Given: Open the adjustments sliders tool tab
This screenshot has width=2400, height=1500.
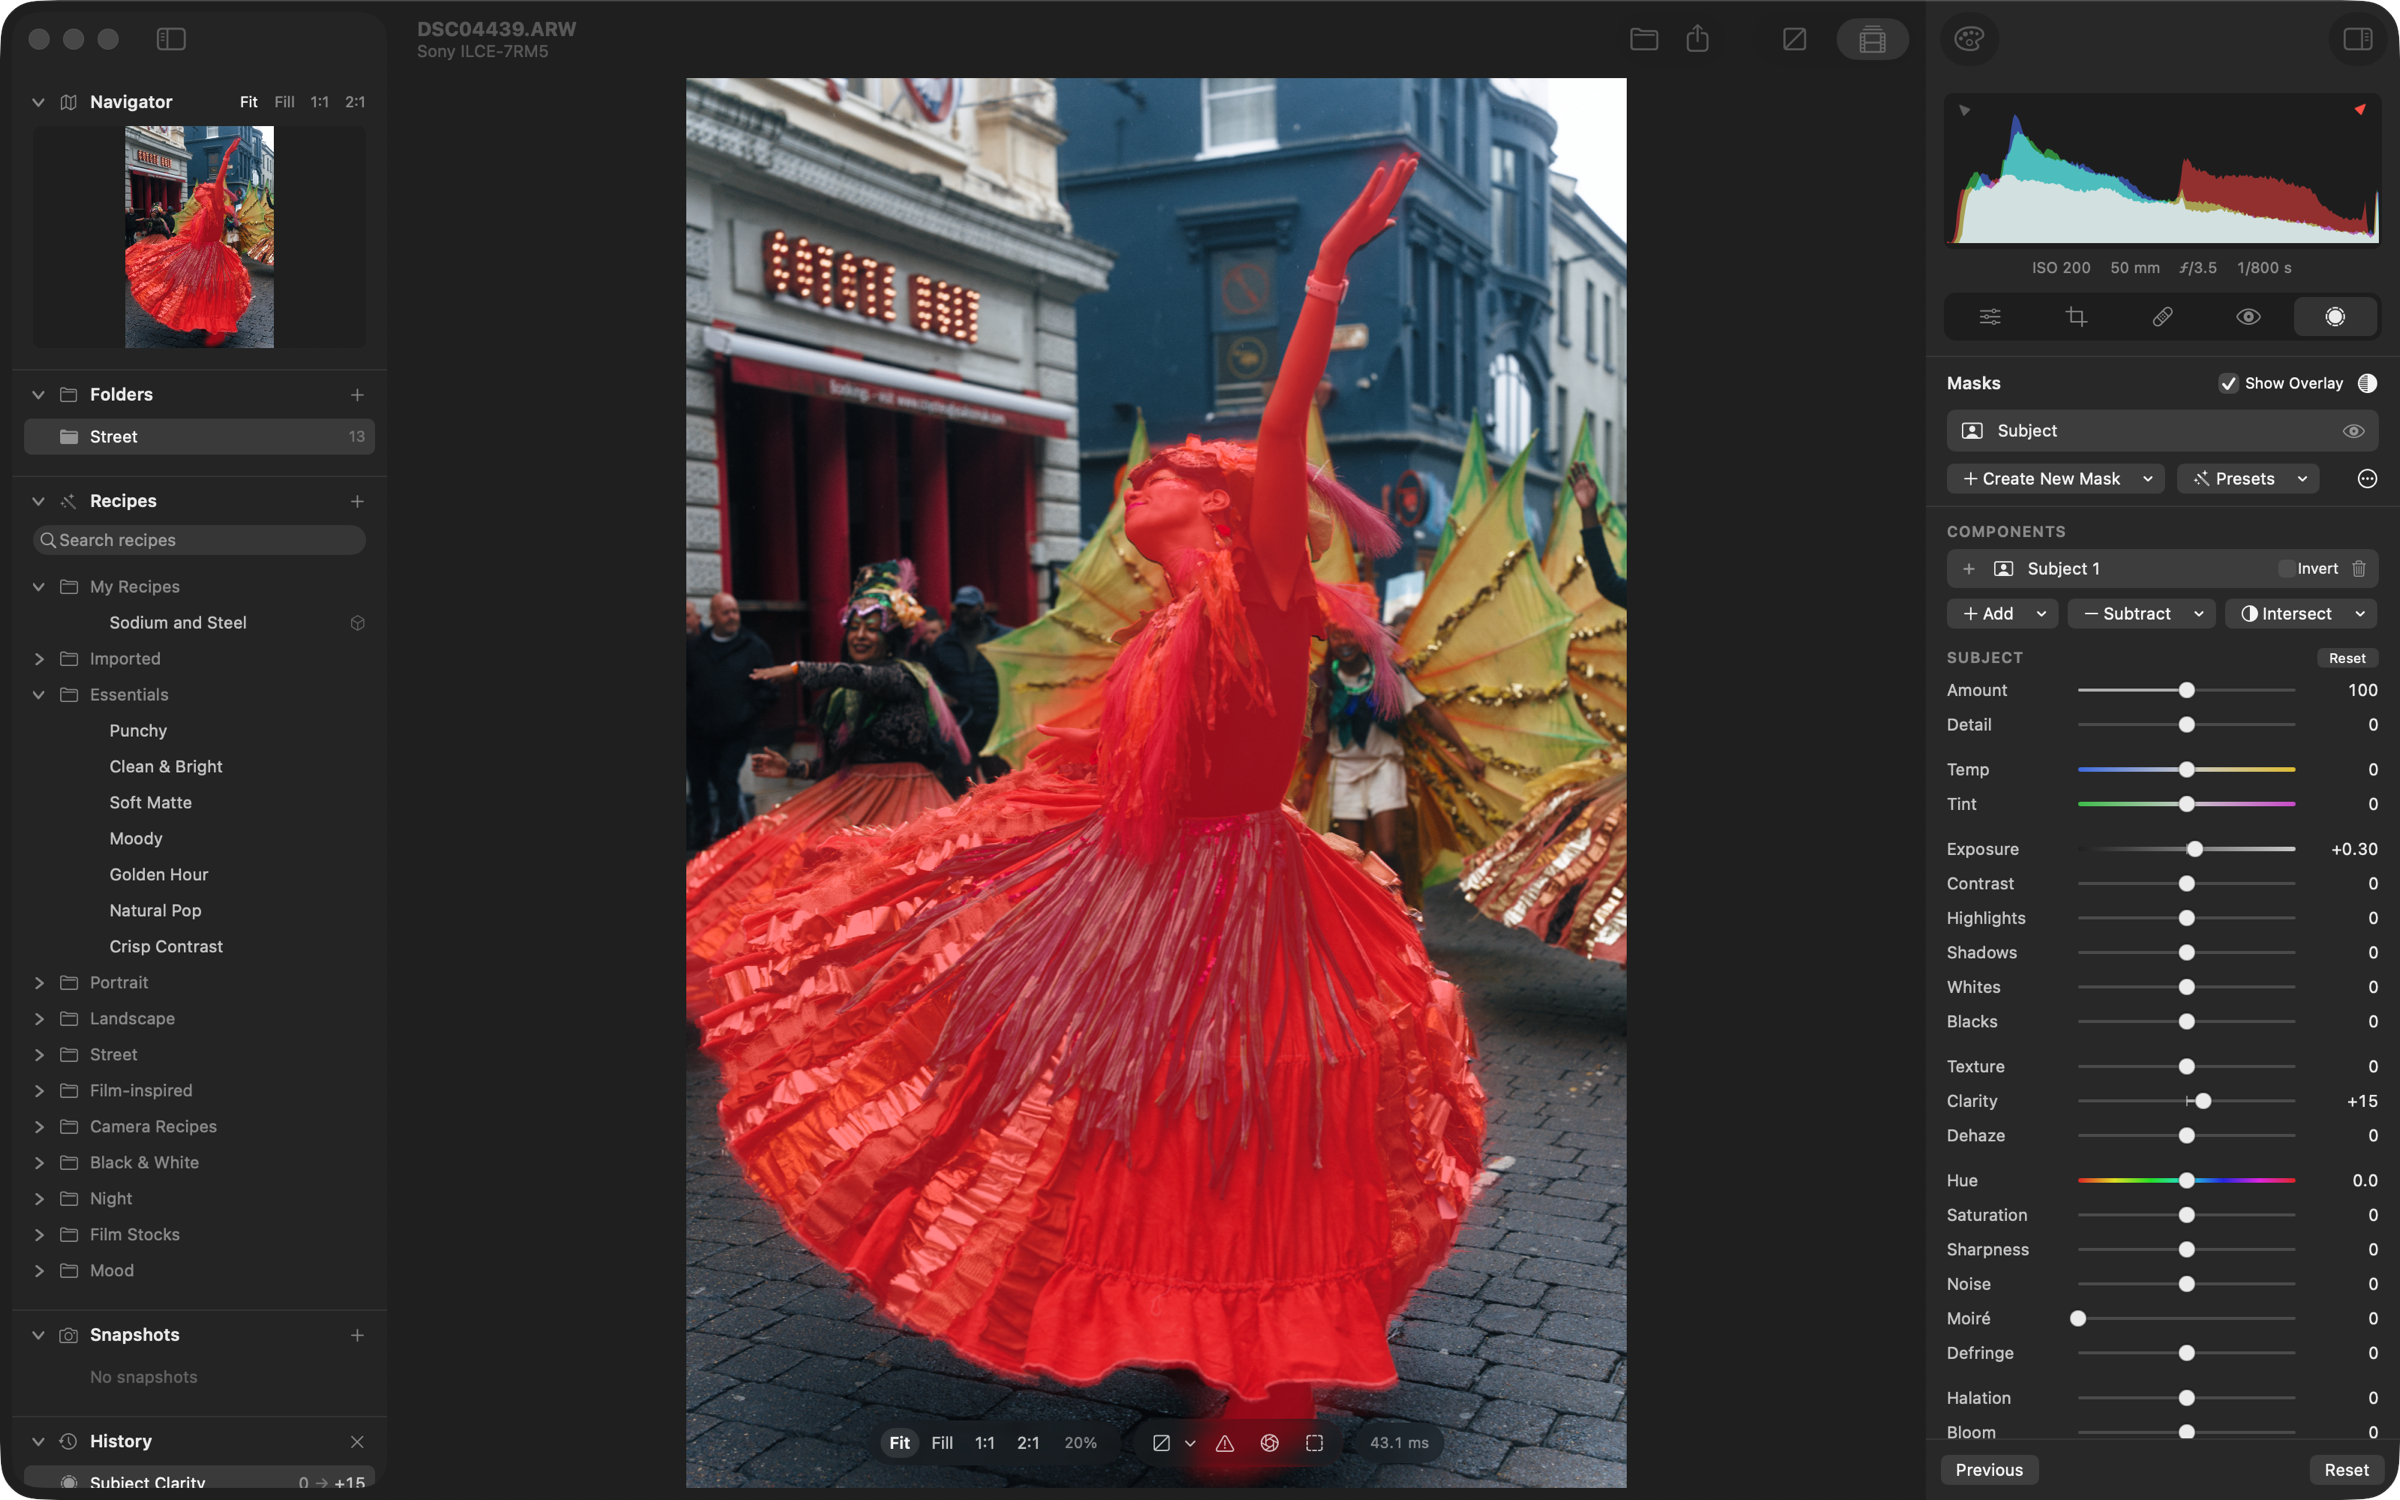Looking at the screenshot, I should (1990, 317).
